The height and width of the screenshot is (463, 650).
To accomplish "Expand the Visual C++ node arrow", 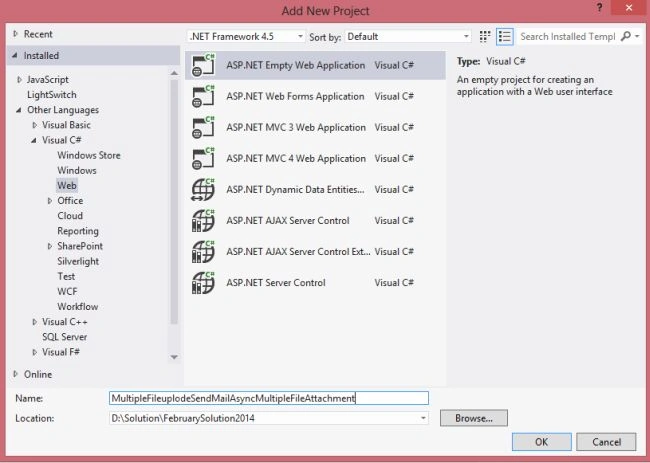I will click(x=34, y=322).
